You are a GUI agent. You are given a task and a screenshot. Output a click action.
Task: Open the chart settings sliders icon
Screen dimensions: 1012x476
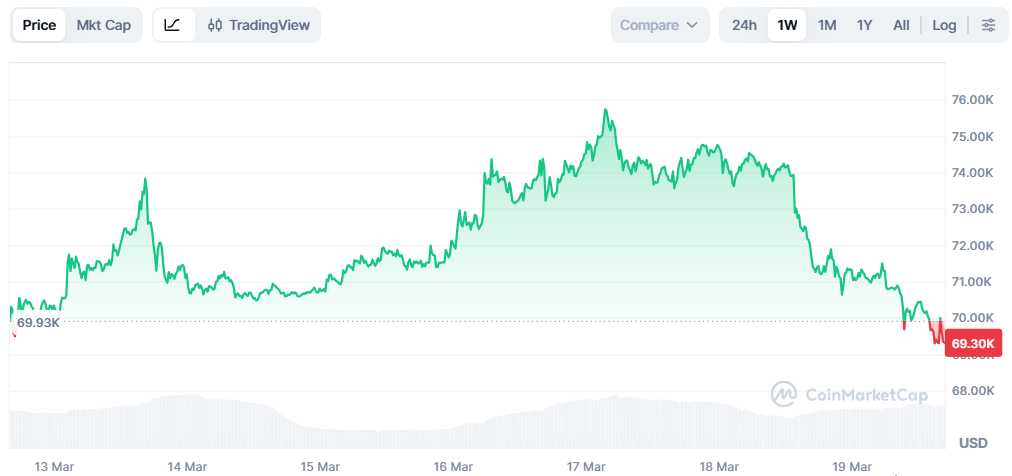(x=988, y=25)
